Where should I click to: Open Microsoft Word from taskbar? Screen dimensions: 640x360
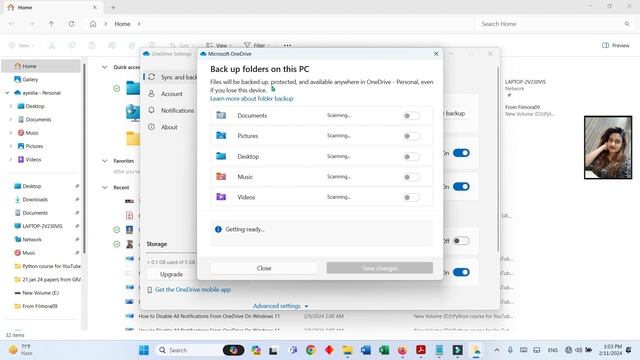(x=366, y=350)
